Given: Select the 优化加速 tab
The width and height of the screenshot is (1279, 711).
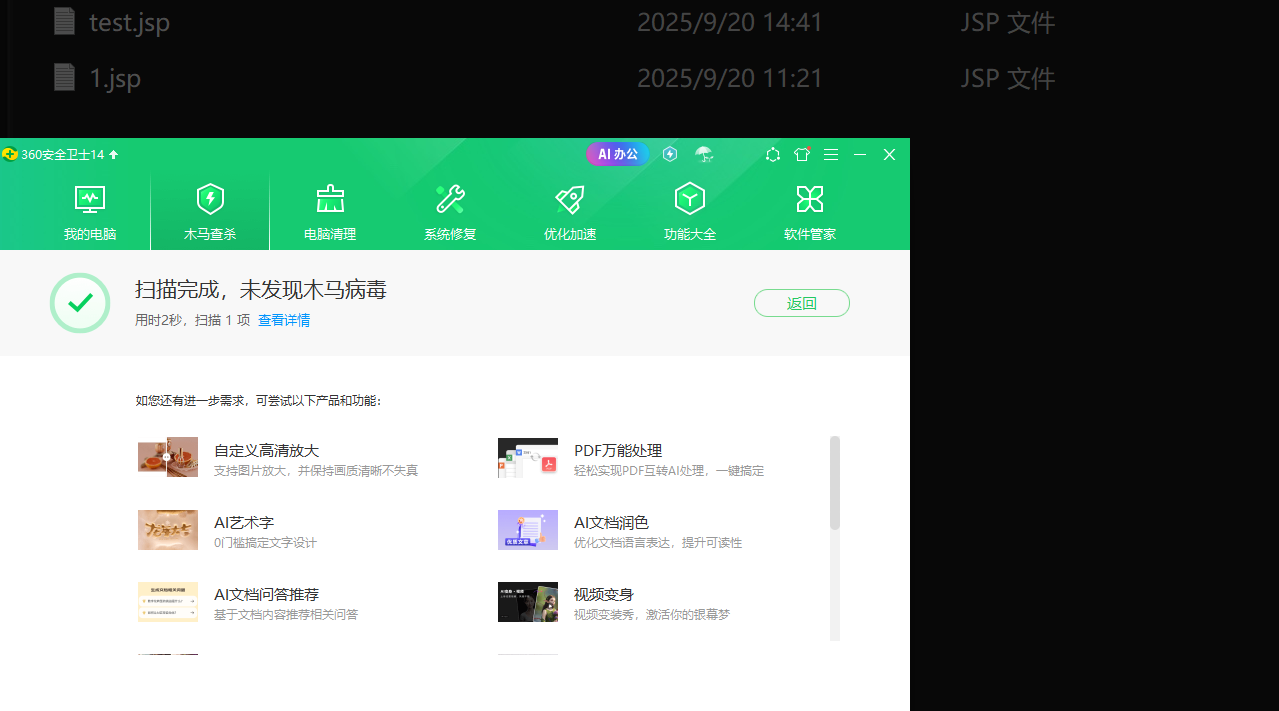Looking at the screenshot, I should [570, 213].
